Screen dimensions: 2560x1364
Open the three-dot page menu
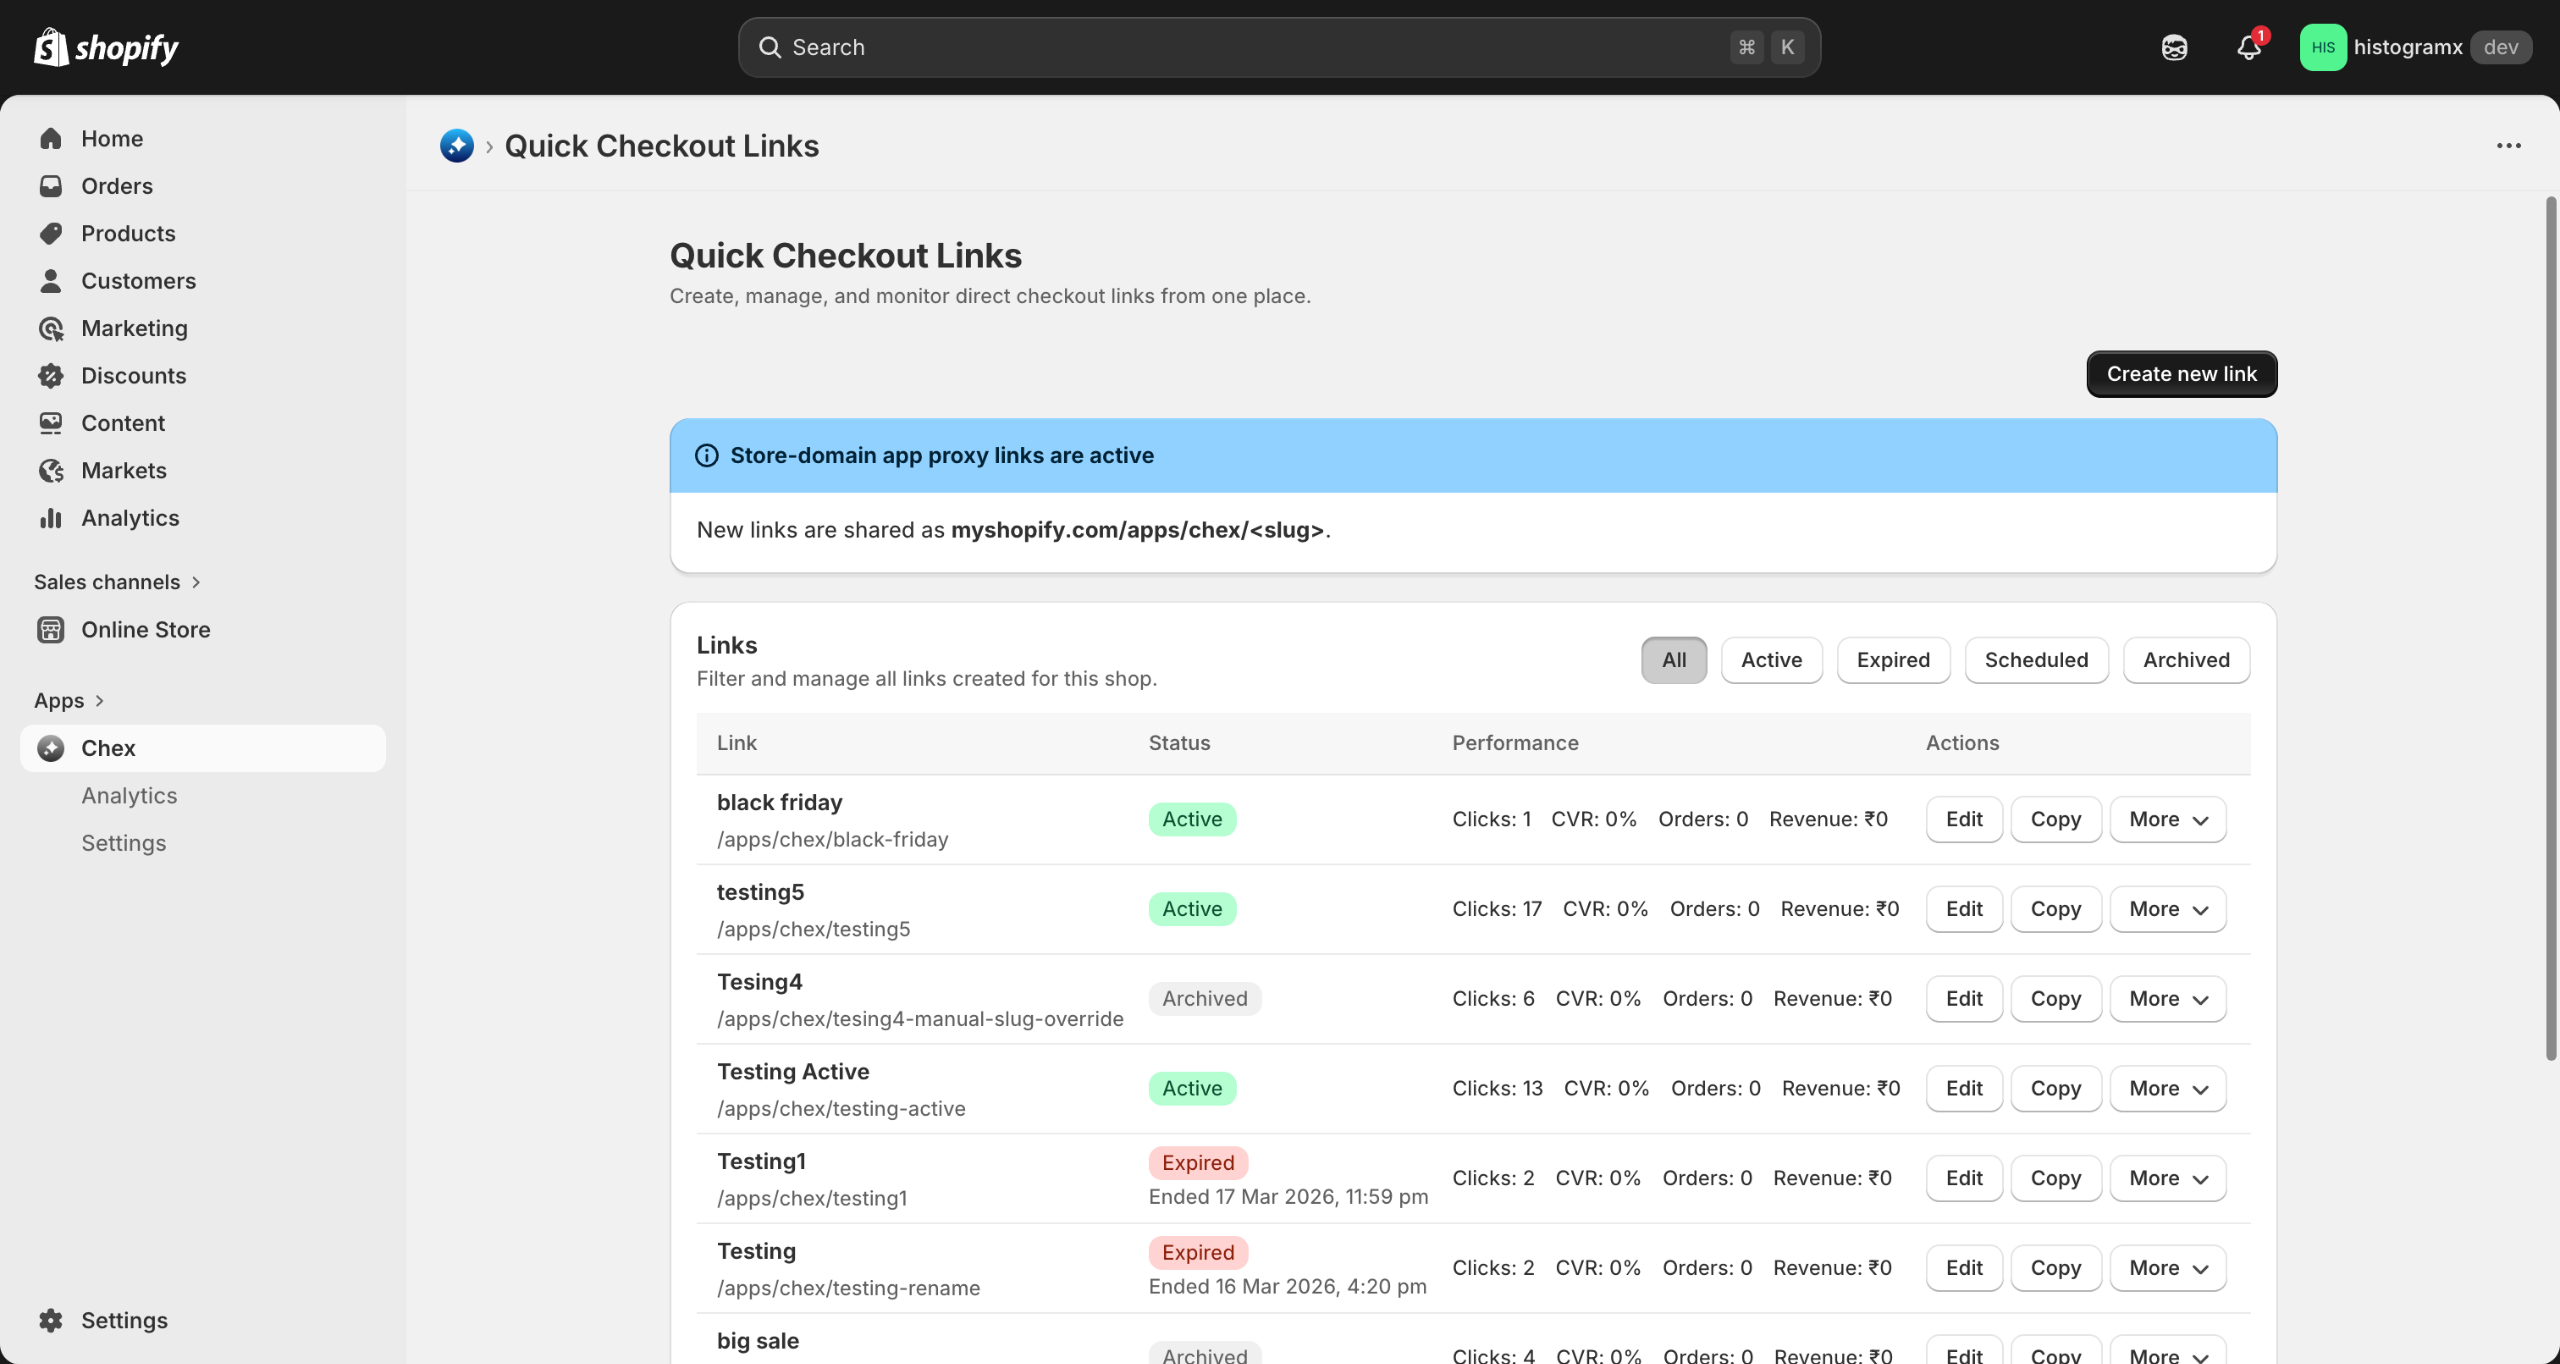pos(2508,146)
